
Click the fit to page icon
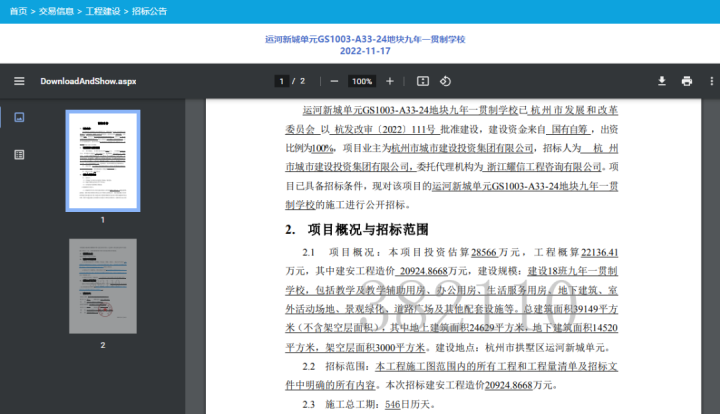pos(423,81)
